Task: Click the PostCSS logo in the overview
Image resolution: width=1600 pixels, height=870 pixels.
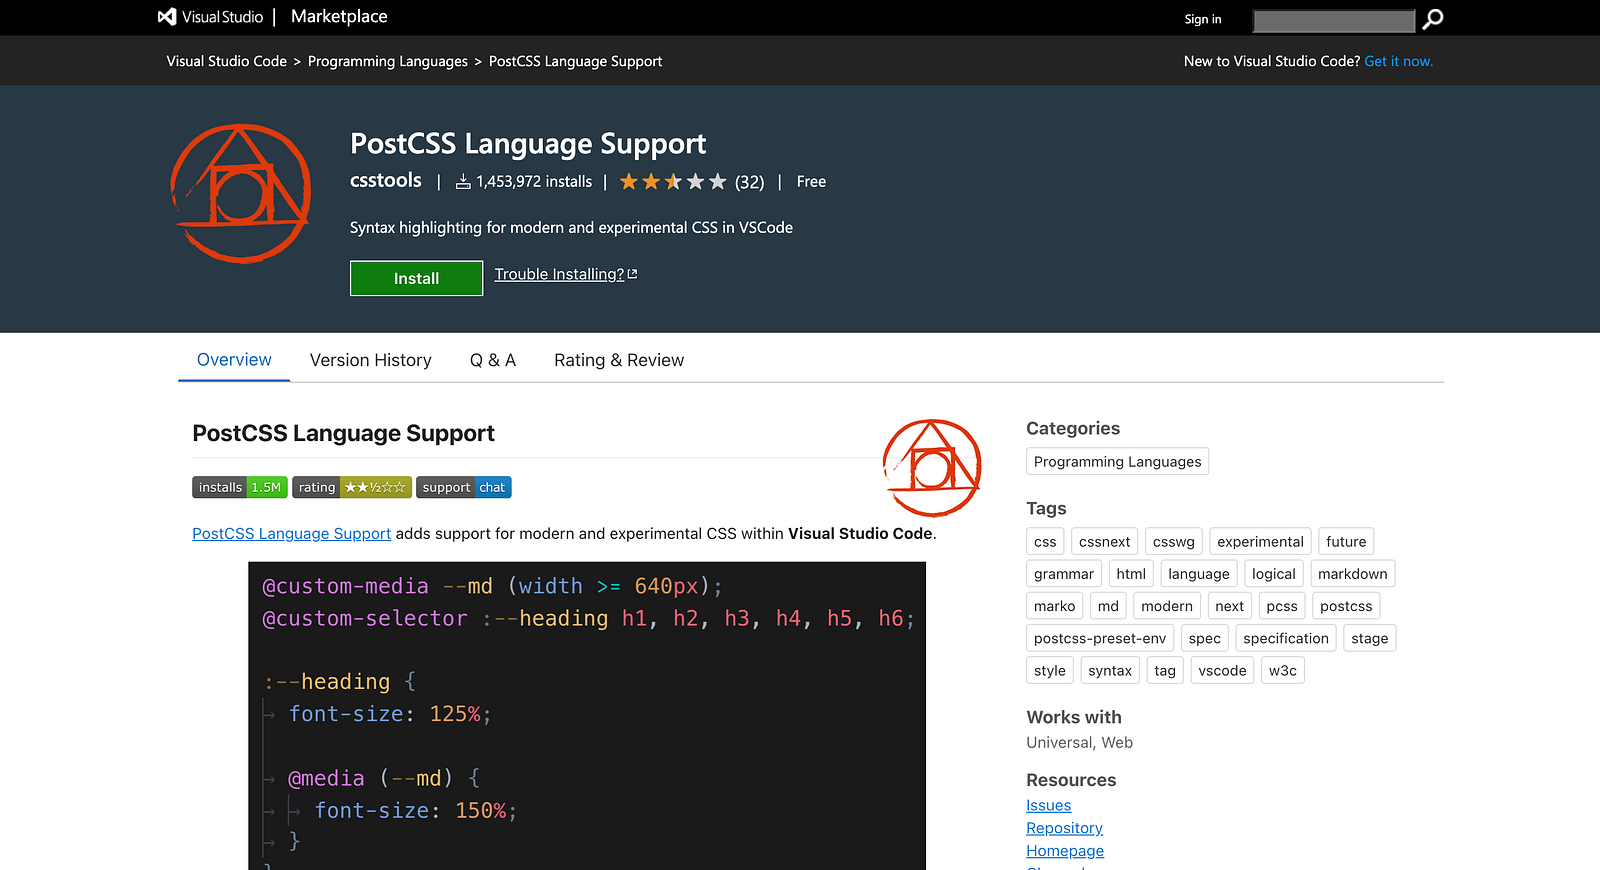Action: [x=932, y=468]
